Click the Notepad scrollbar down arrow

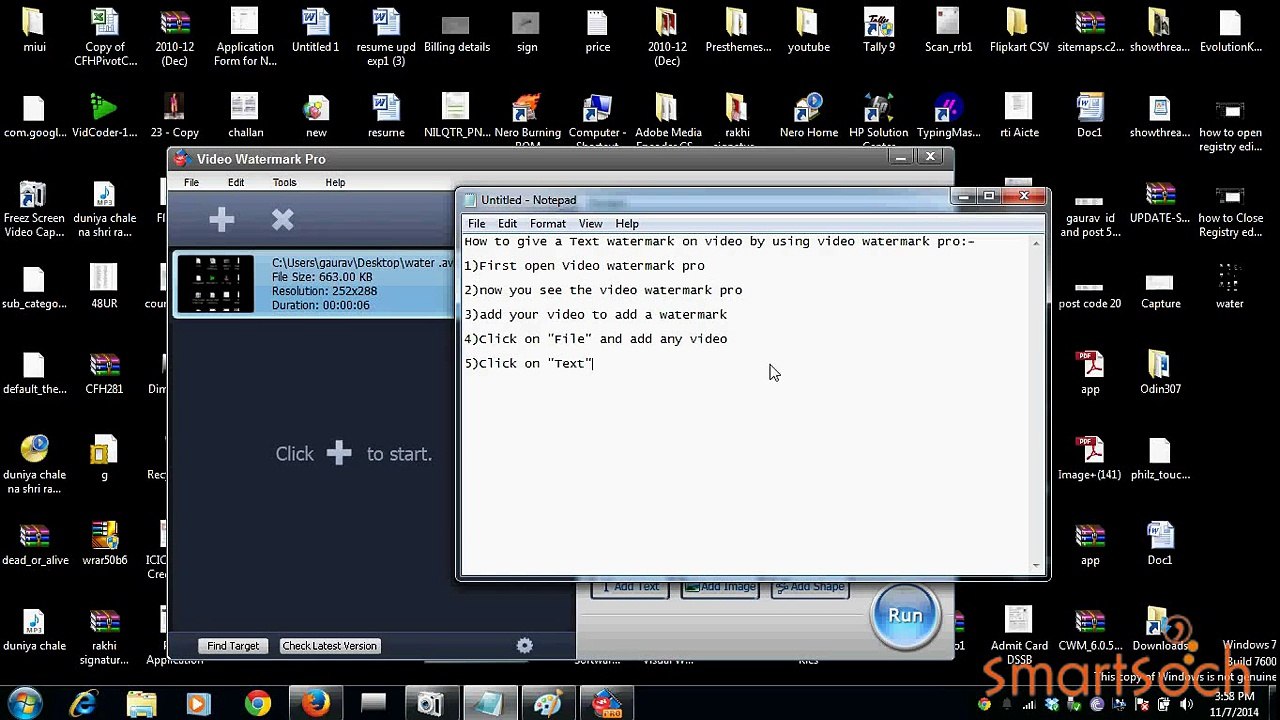coord(1036,566)
